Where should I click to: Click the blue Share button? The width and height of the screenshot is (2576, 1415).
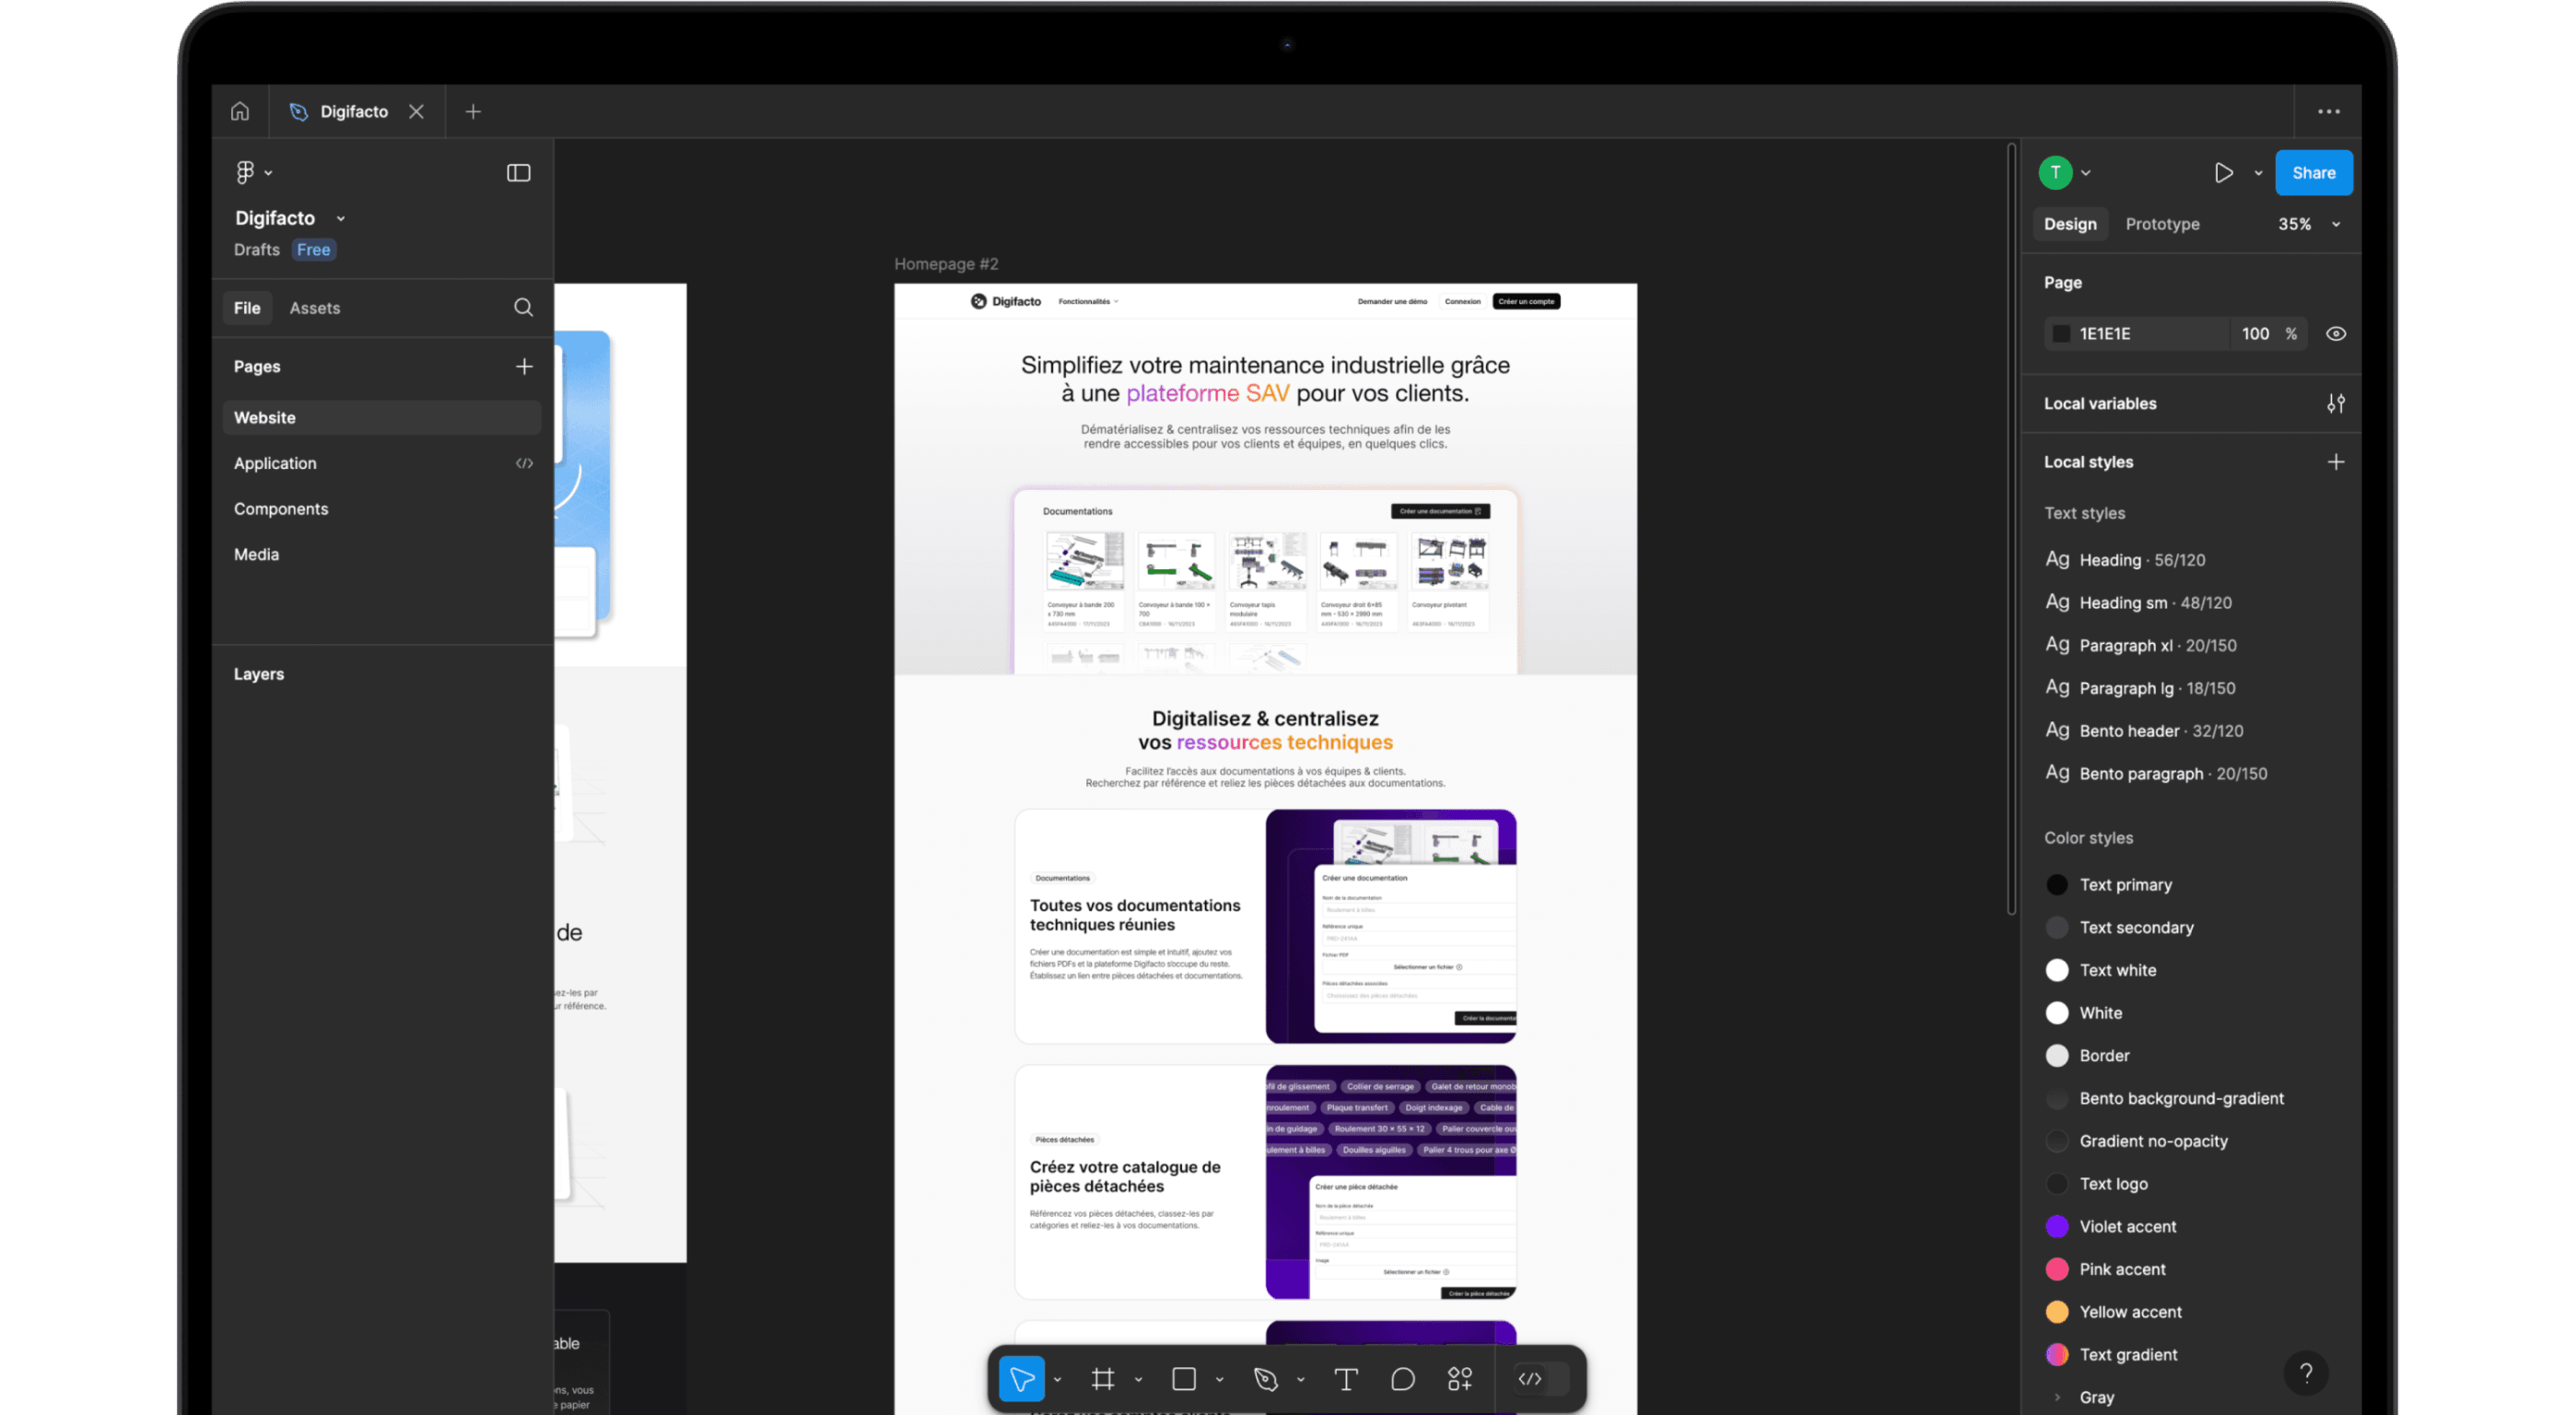click(x=2313, y=172)
